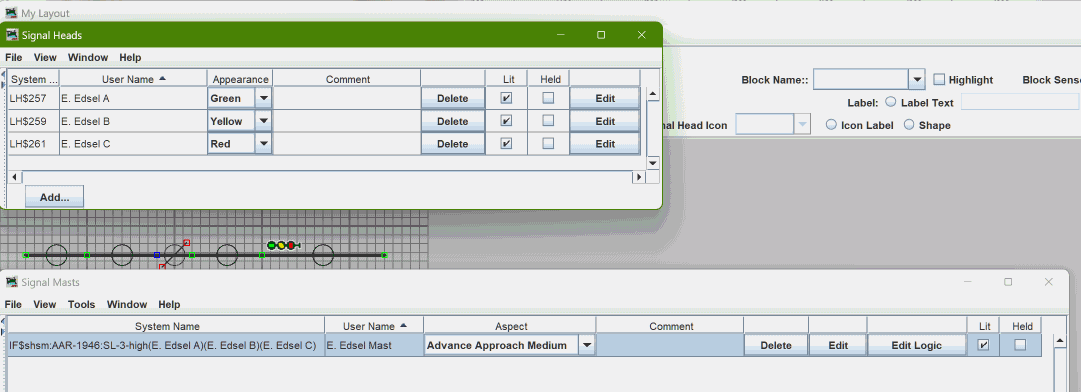Select LH$257 system name cell
Image resolution: width=1081 pixels, height=392 pixels.
pyautogui.click(x=33, y=99)
